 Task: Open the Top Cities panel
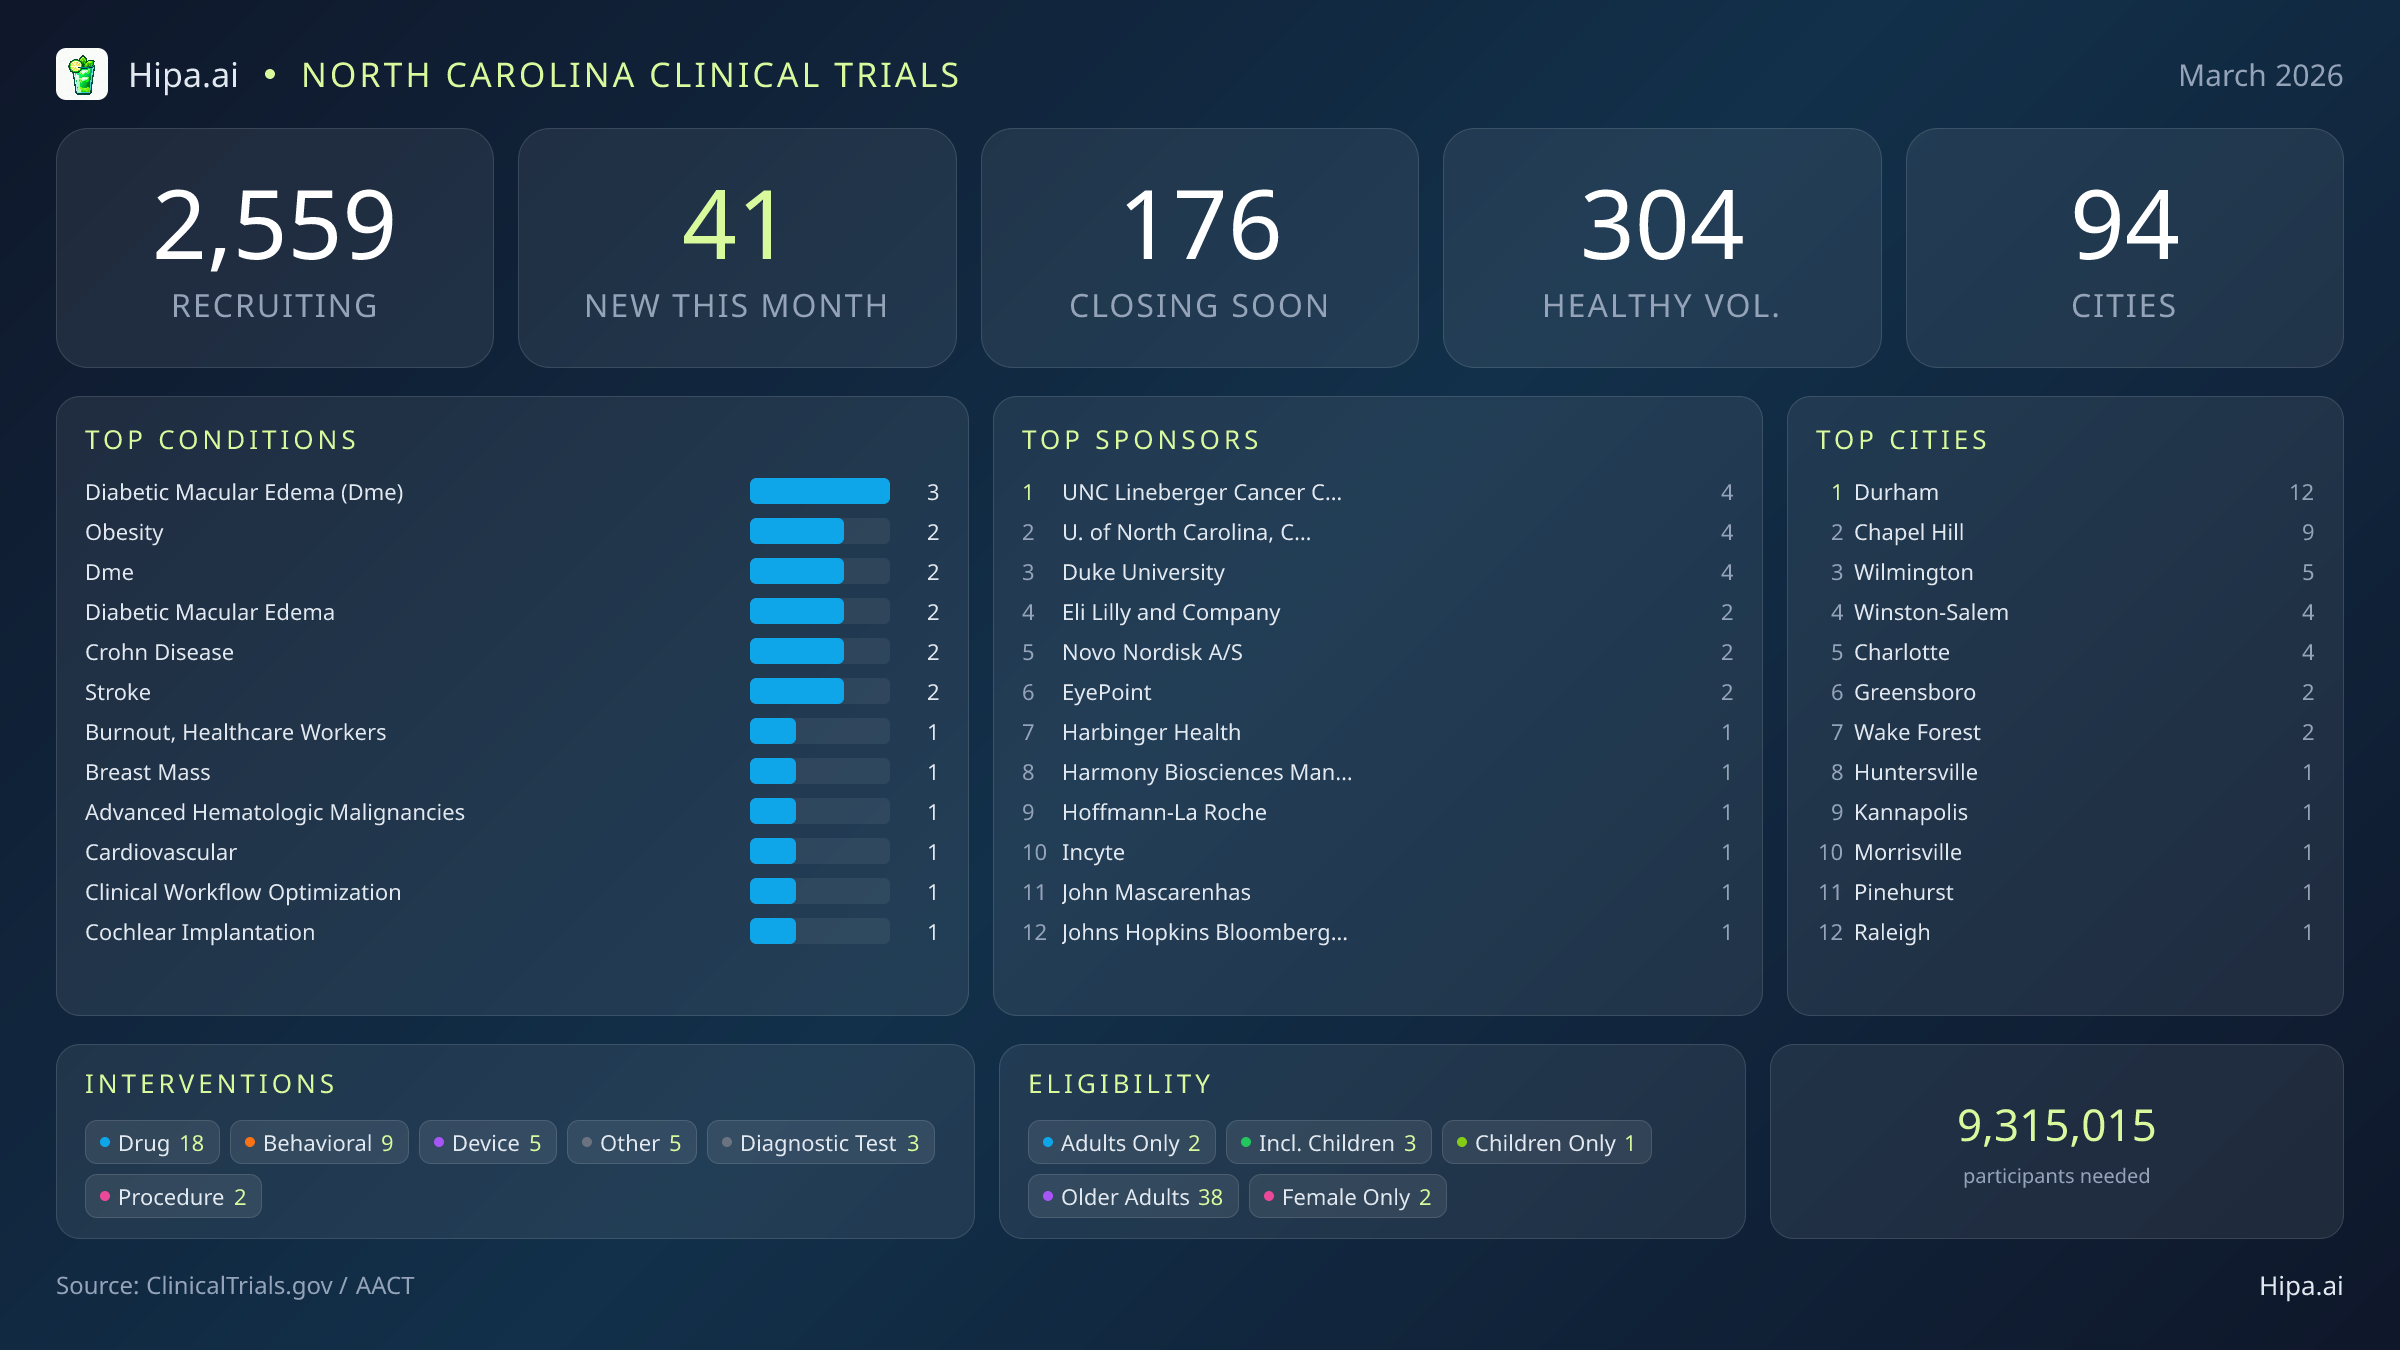point(1902,439)
